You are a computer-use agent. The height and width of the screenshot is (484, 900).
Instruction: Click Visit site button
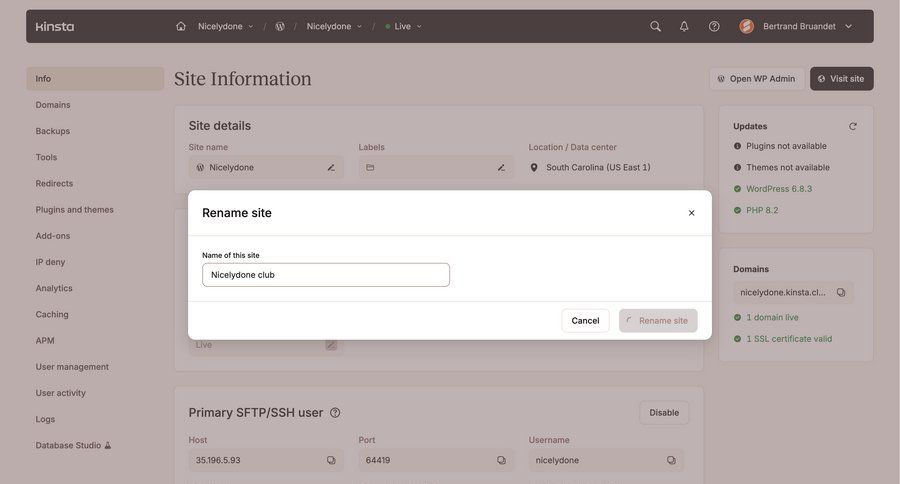click(841, 79)
